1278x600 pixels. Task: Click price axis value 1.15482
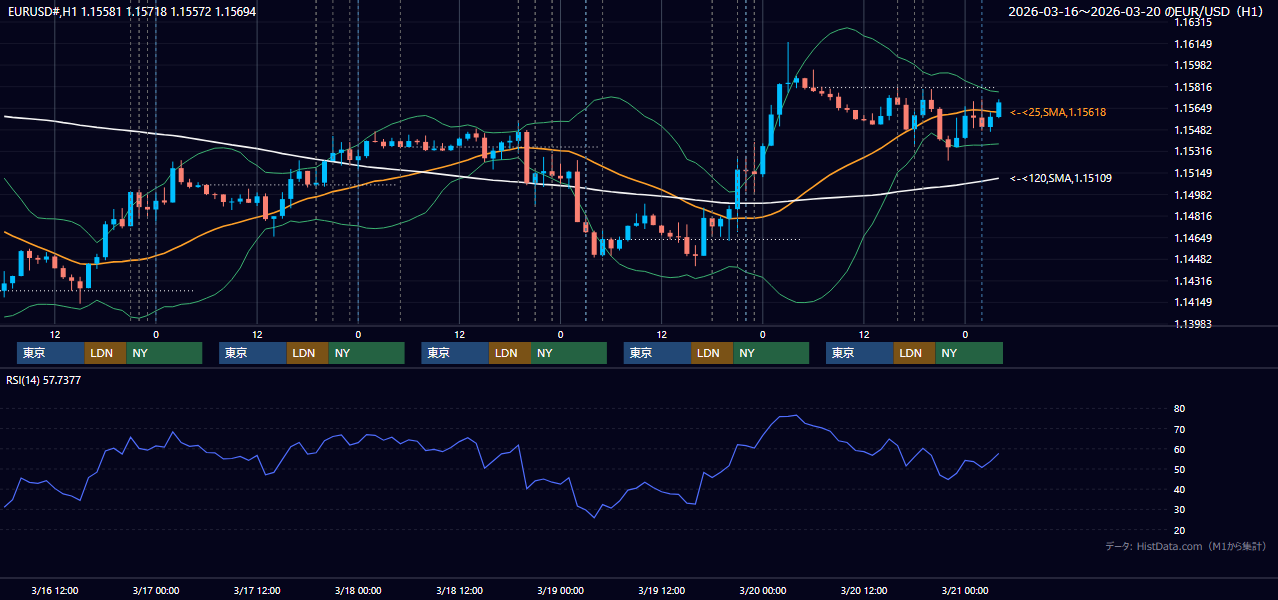pos(1193,130)
